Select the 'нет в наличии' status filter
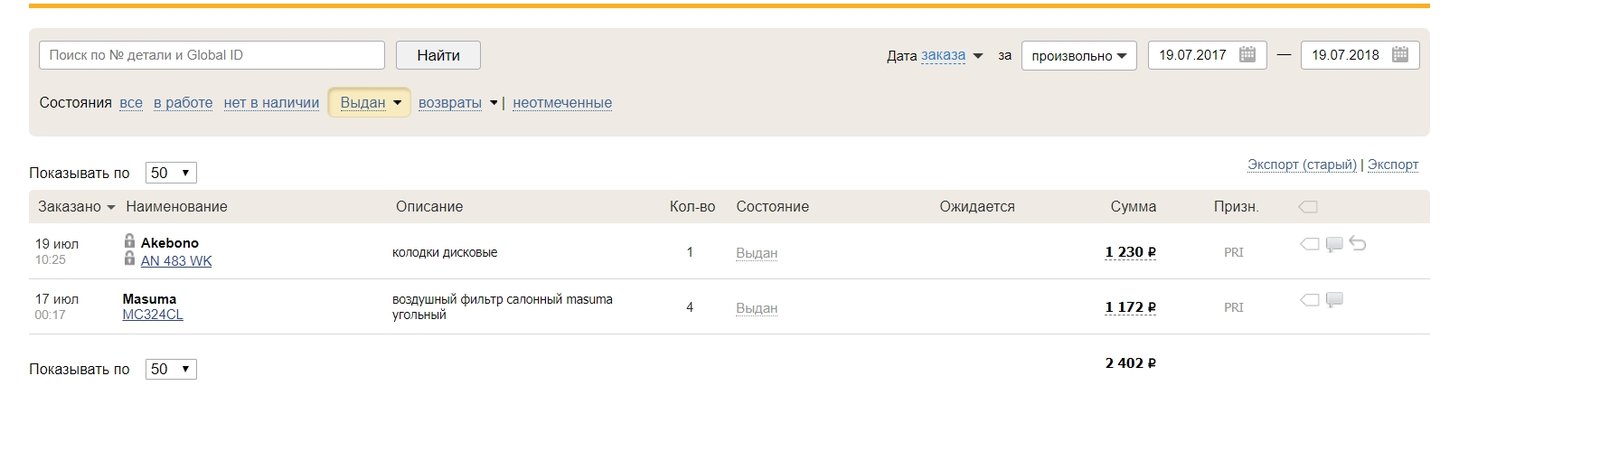1600x461 pixels. pos(271,103)
